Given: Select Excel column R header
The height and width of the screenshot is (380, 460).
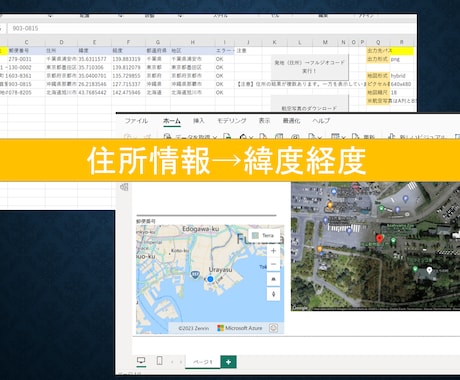Looking at the screenshot, I should point(402,42).
